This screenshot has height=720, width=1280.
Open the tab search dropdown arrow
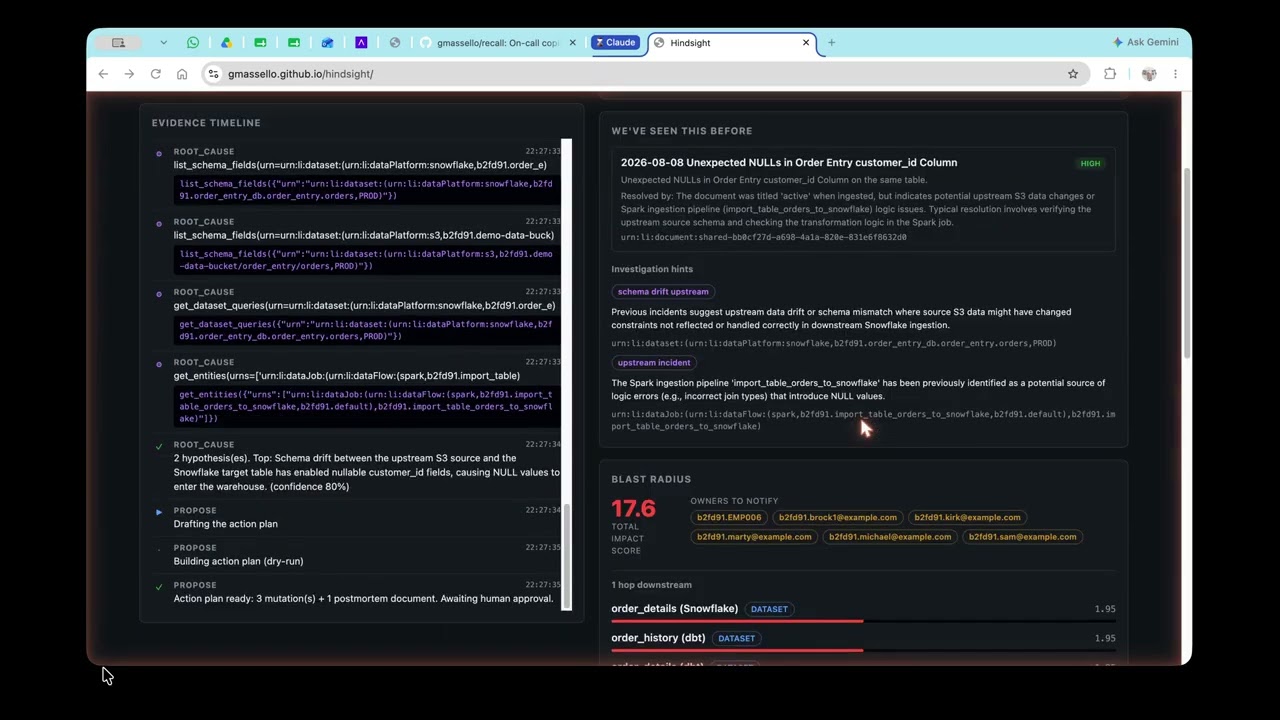[163, 43]
